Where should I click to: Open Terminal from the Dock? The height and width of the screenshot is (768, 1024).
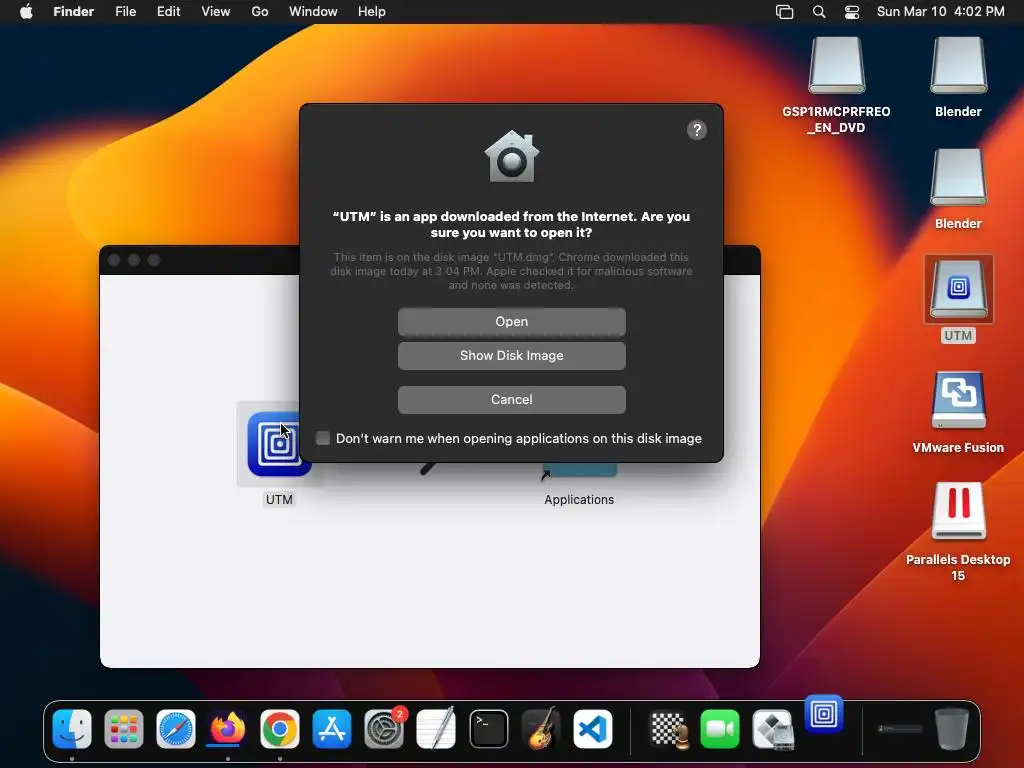488,729
